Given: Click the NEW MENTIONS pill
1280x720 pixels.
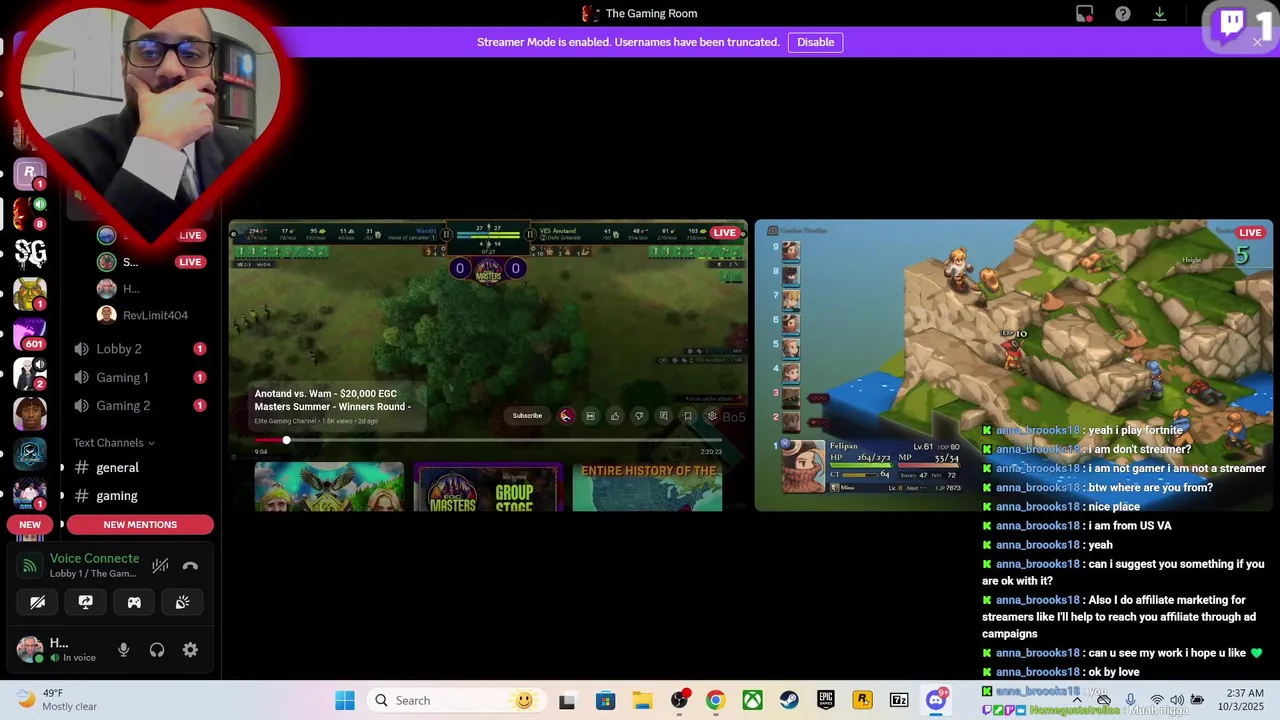Looking at the screenshot, I should pyautogui.click(x=140, y=524).
